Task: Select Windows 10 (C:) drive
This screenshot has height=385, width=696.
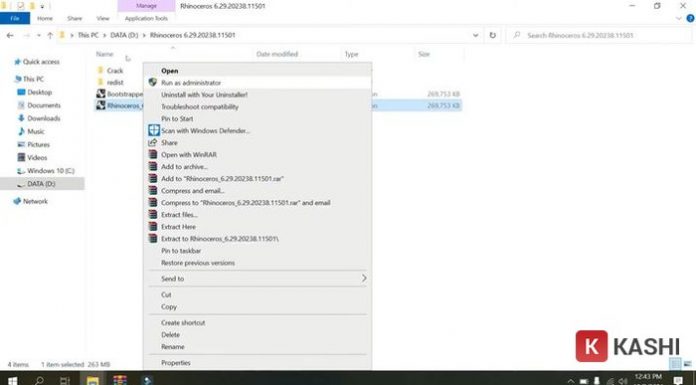Action: pyautogui.click(x=51, y=171)
